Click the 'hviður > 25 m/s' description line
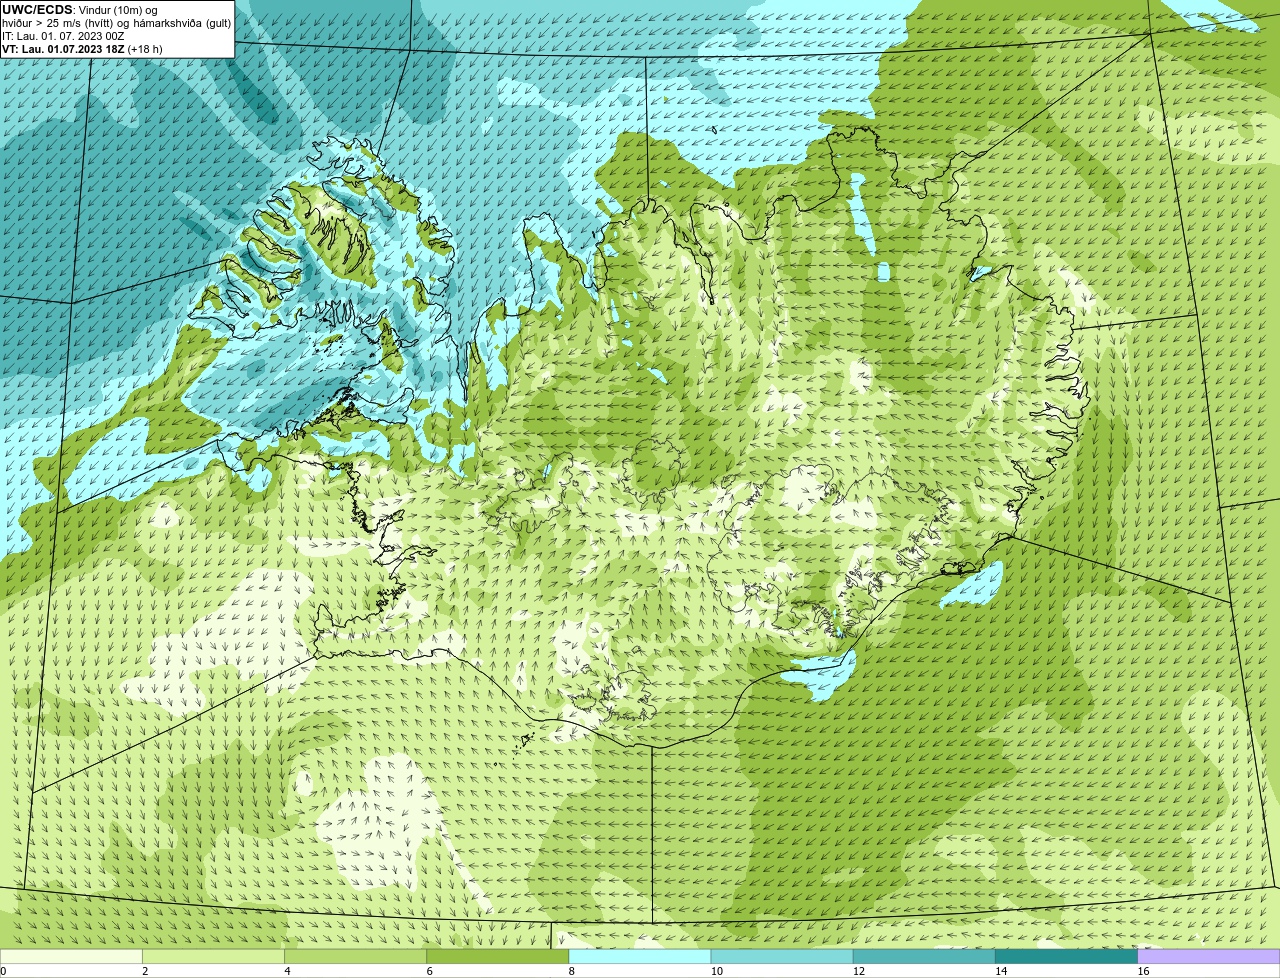1280x978 pixels. click(x=116, y=22)
